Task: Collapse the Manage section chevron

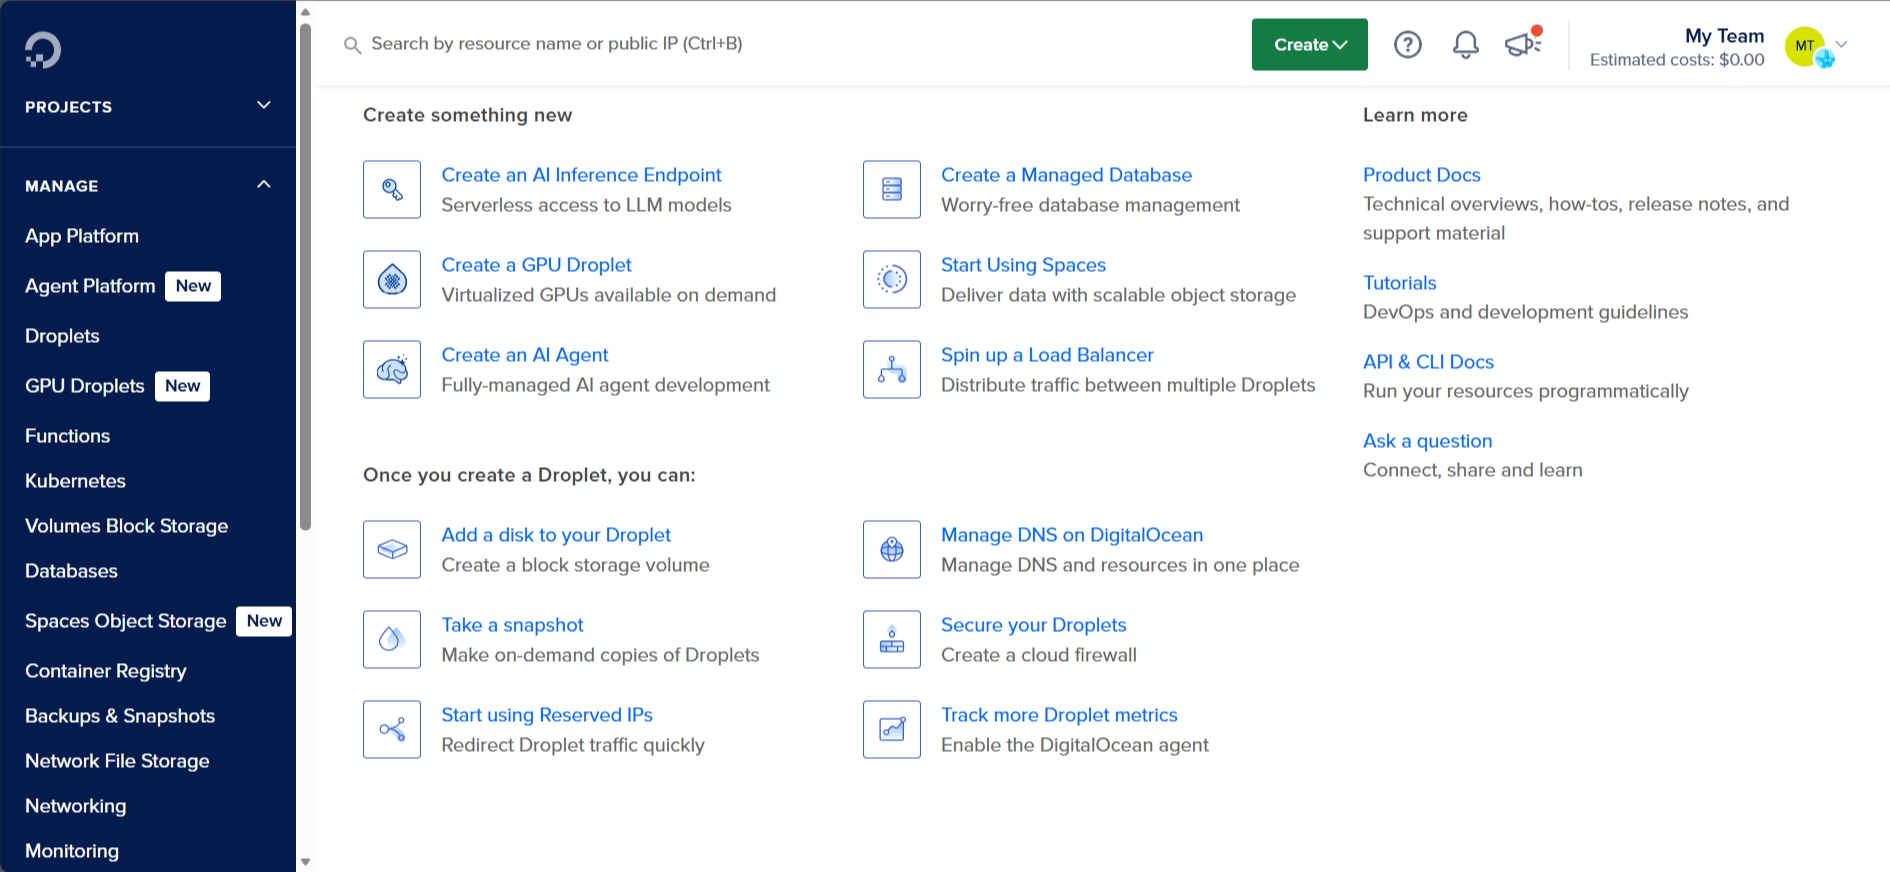Action: pyautogui.click(x=264, y=184)
